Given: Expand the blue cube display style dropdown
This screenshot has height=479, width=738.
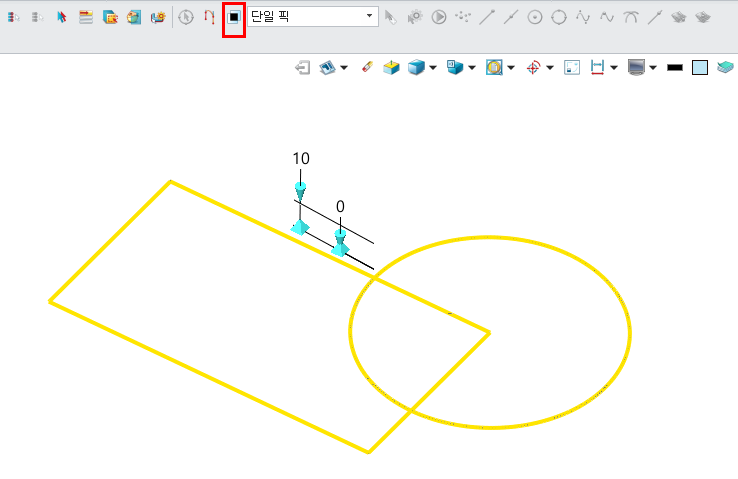Looking at the screenshot, I should tap(433, 68).
